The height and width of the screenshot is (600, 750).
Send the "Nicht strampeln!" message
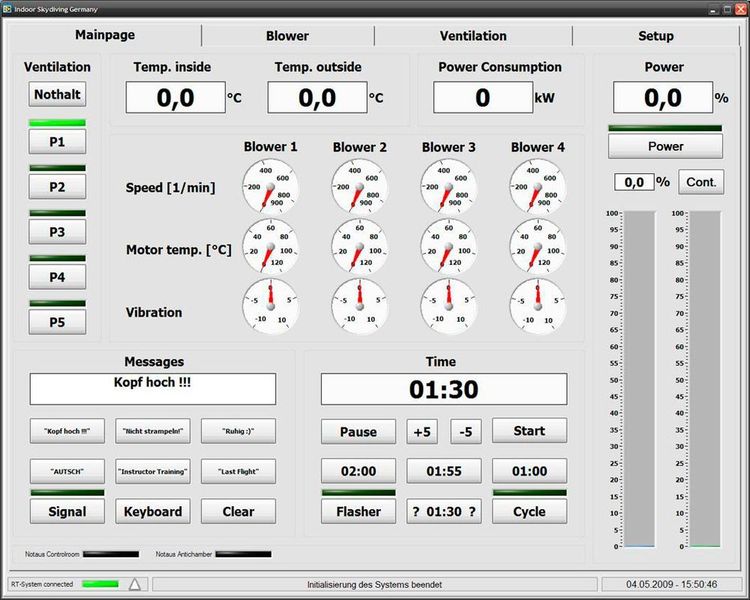[x=153, y=431]
